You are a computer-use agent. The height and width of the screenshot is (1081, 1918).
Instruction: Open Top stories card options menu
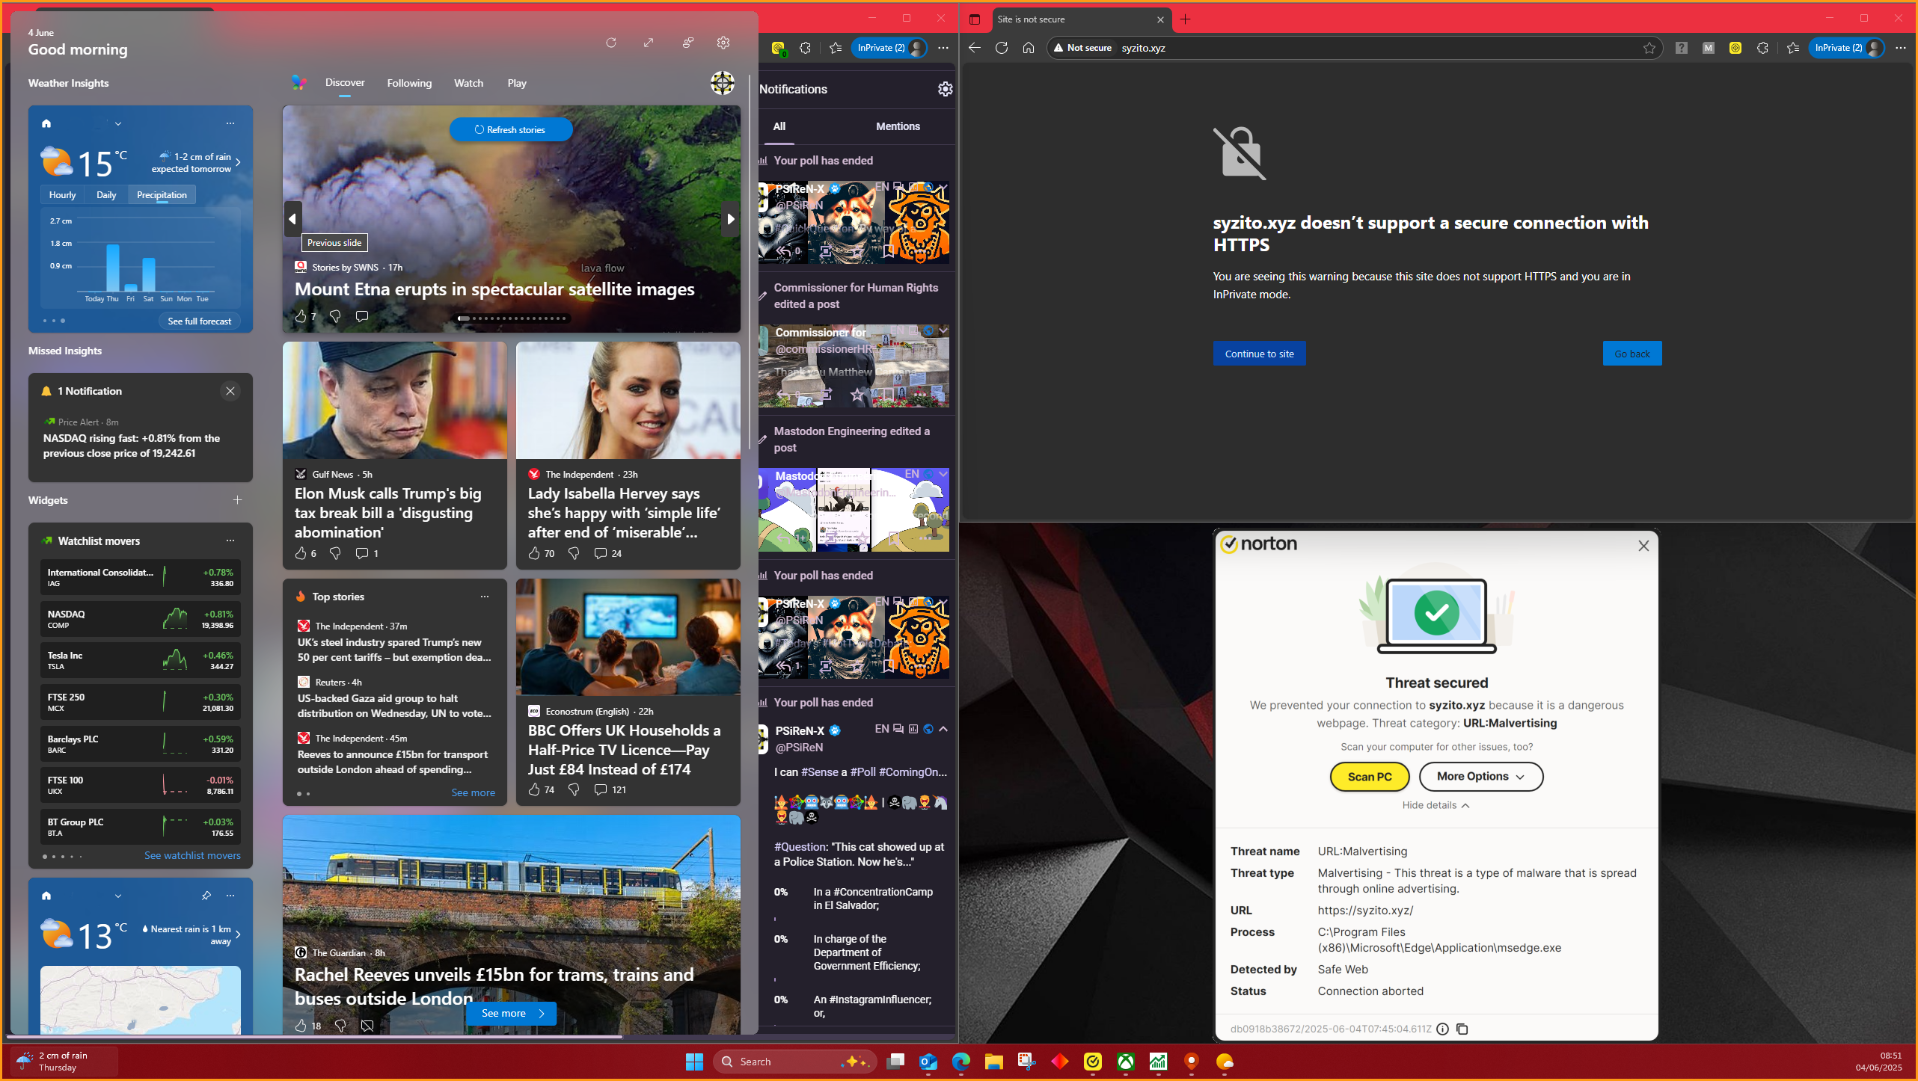[x=485, y=597]
